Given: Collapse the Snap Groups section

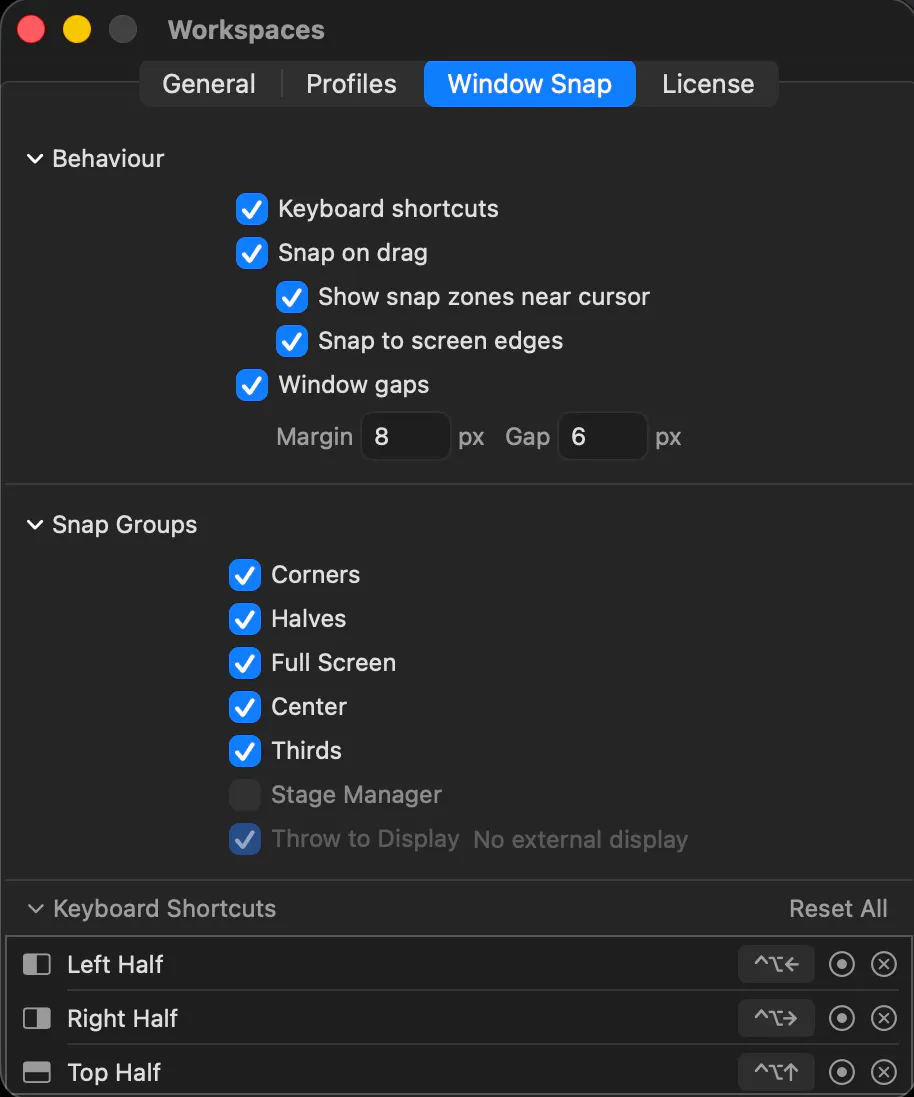Looking at the screenshot, I should 34,525.
